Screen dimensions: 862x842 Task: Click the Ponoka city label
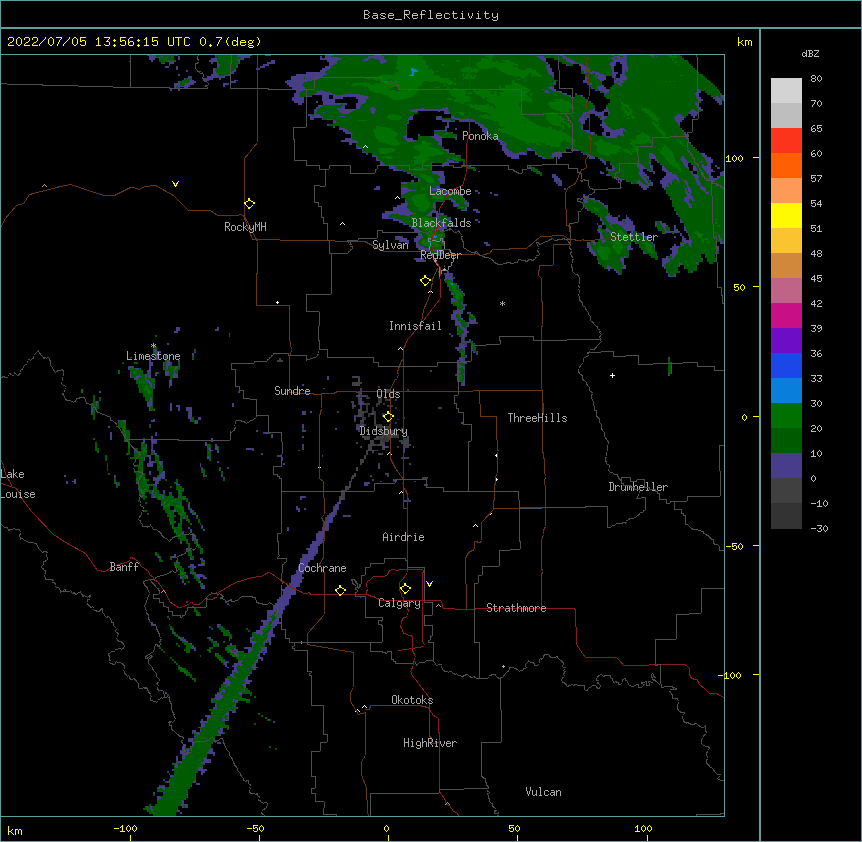[x=480, y=136]
